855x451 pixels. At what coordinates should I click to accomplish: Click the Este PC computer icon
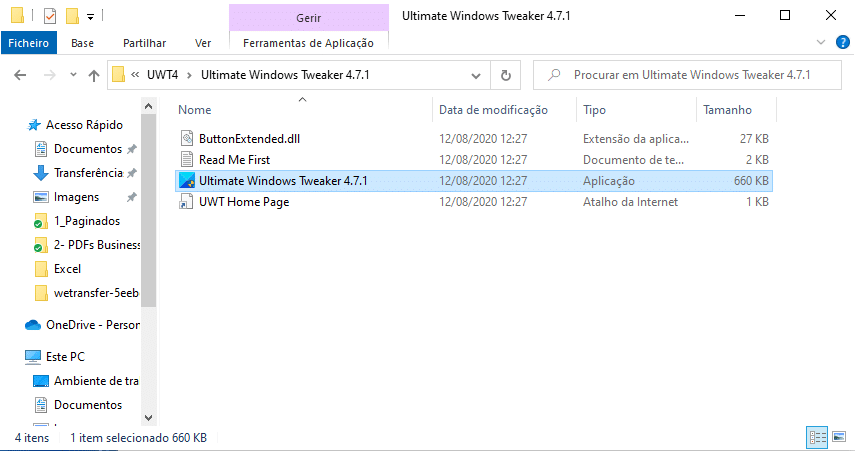pyautogui.click(x=33, y=357)
